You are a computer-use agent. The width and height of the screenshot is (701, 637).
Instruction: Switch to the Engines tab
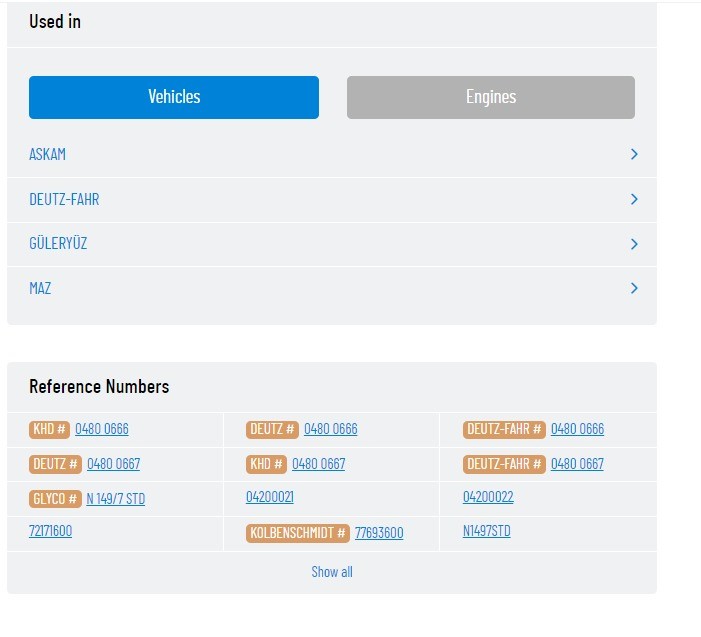tap(490, 97)
